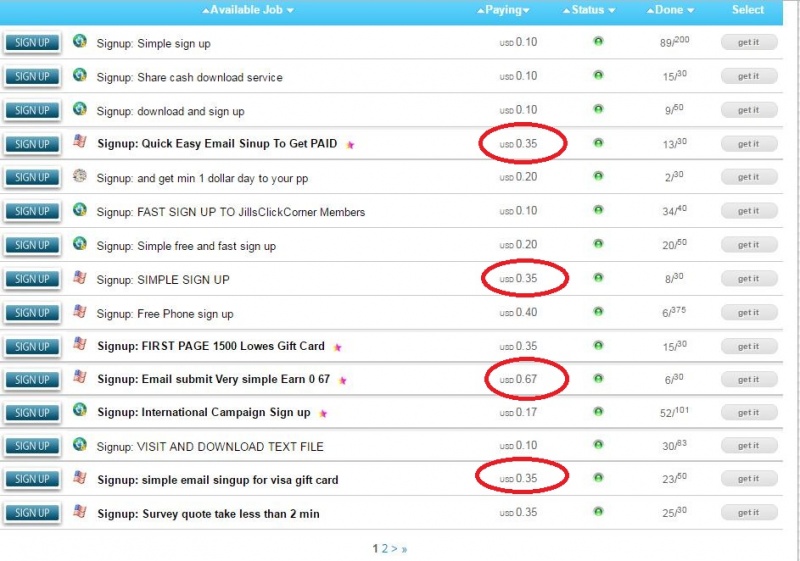
Task: Click 'get it' for Quick Easy Email Sinup
Action: [x=748, y=144]
